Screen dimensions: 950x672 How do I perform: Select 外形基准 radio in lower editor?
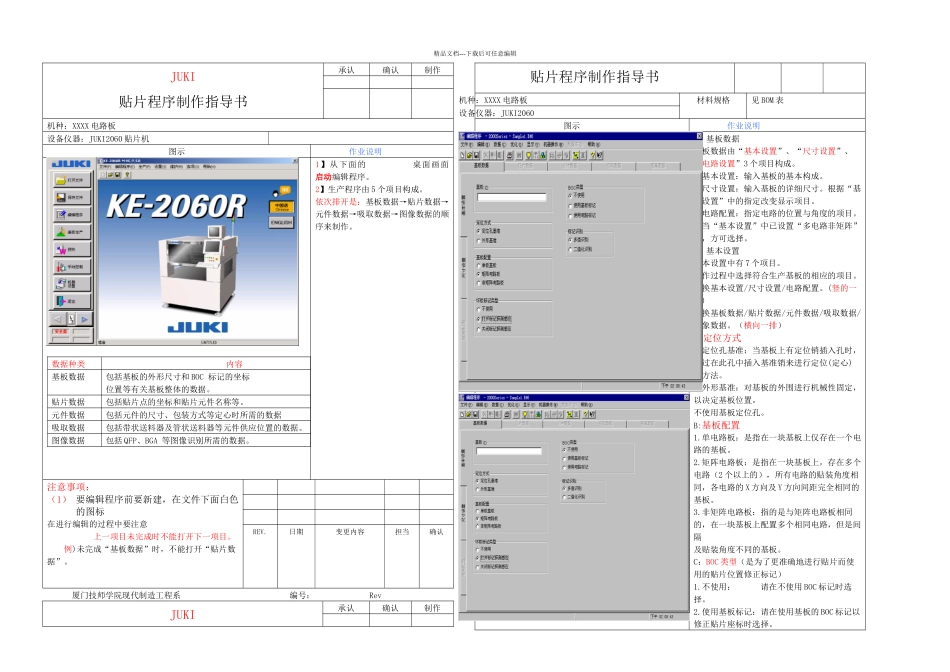pos(485,489)
